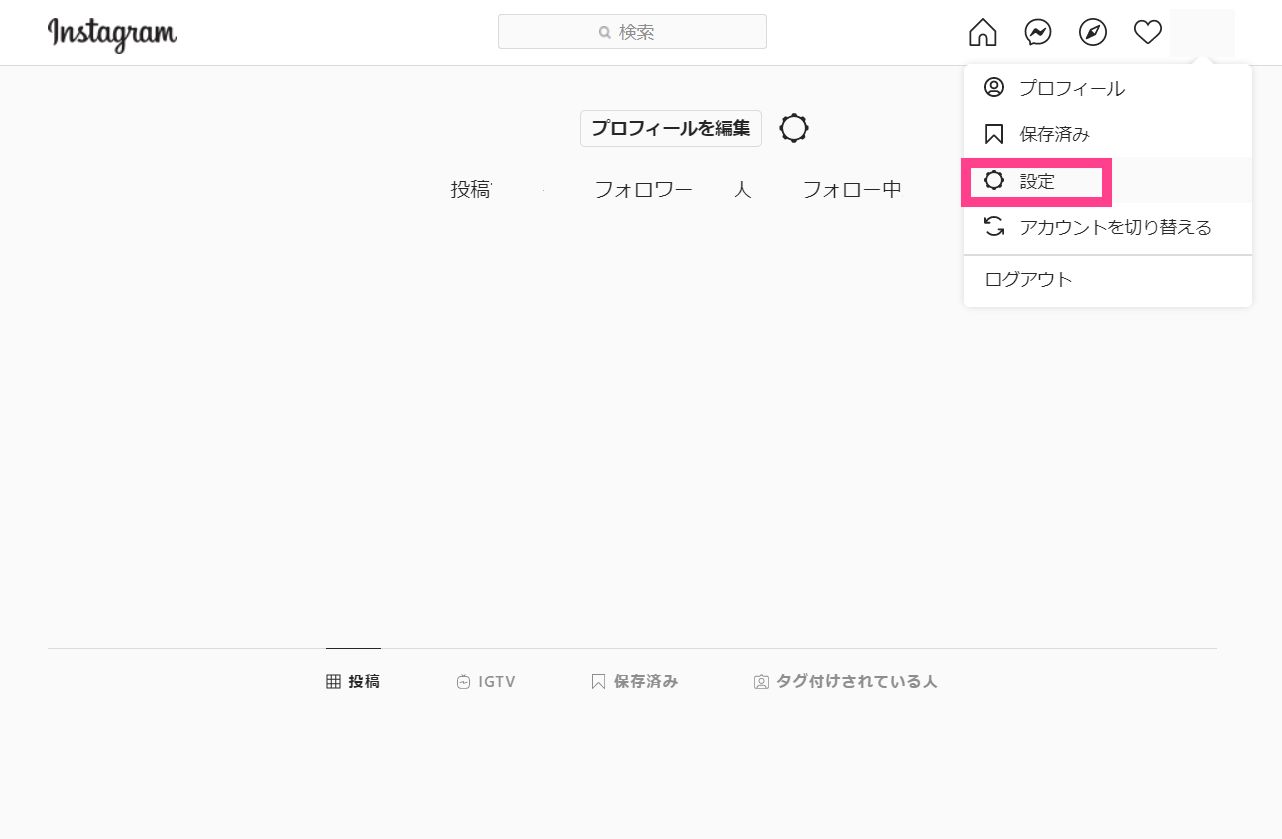Click the profile avatar in top navigation
This screenshot has width=1282, height=839.
click(x=1202, y=33)
